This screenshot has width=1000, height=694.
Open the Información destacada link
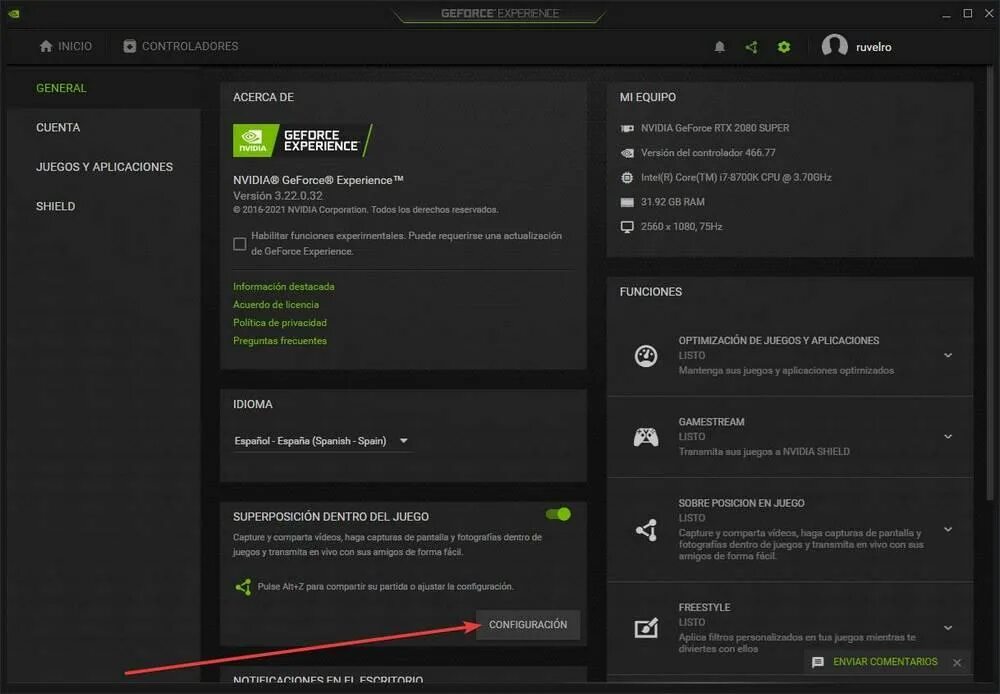(284, 287)
